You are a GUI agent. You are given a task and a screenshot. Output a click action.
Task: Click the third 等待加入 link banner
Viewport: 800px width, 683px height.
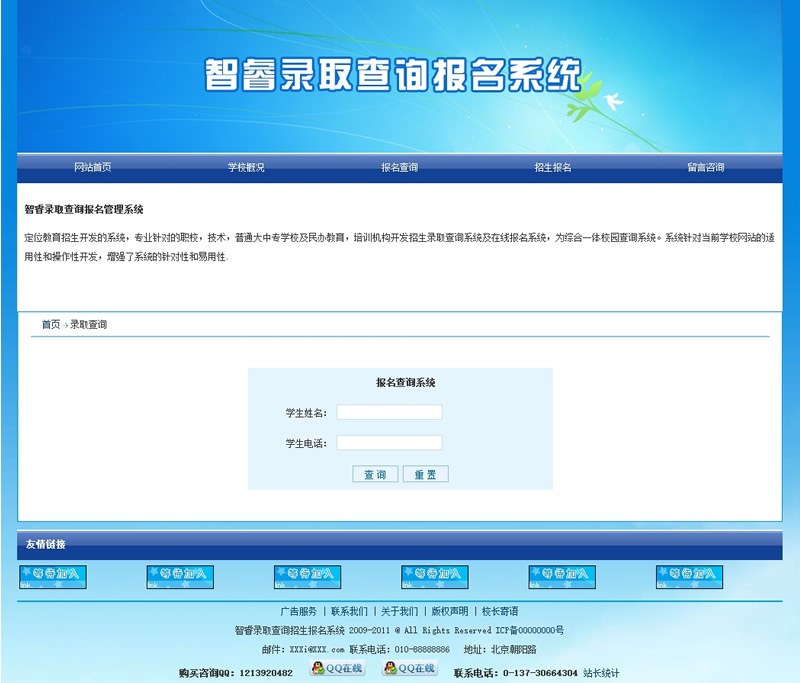click(x=307, y=577)
